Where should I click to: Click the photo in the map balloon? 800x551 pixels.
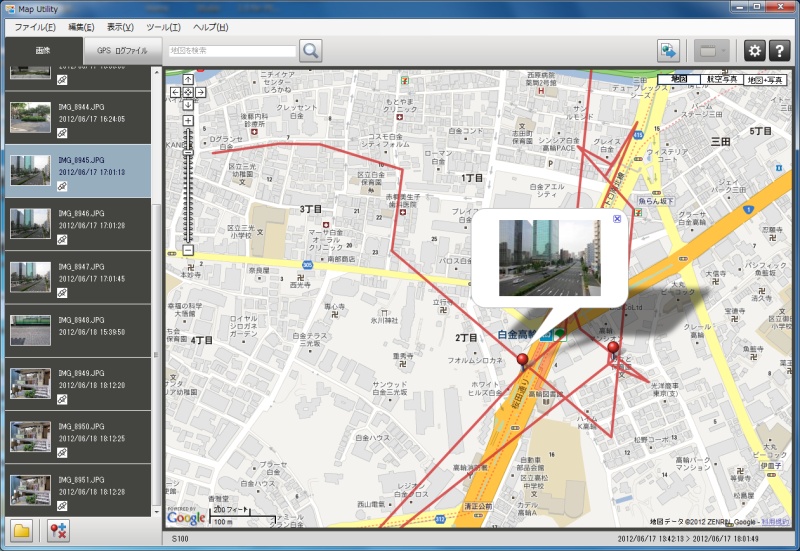click(549, 258)
